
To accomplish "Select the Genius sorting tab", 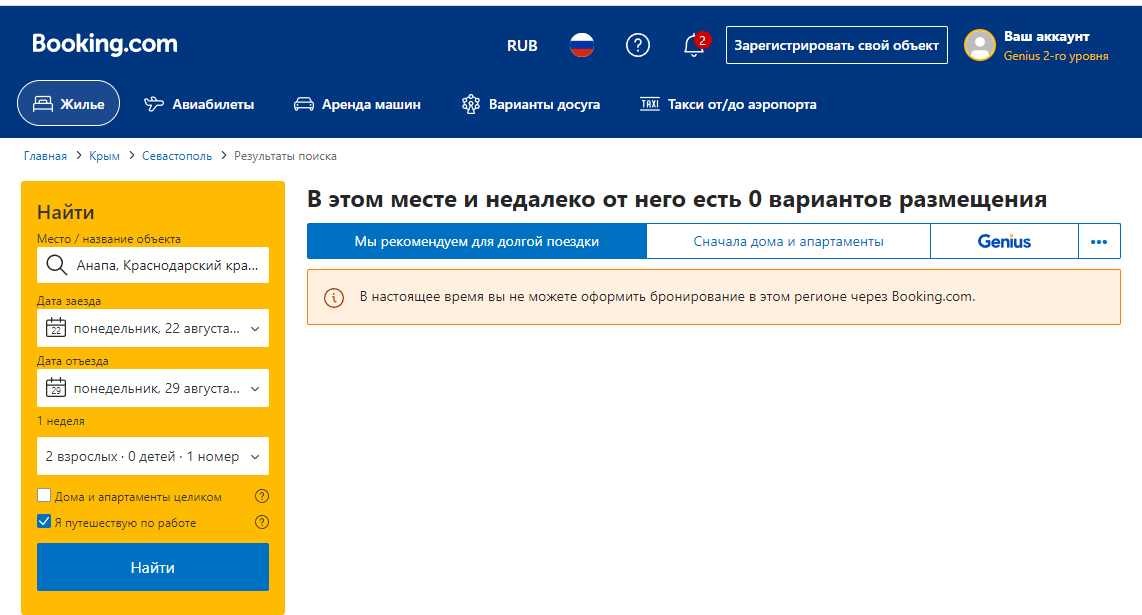I will click(1004, 240).
